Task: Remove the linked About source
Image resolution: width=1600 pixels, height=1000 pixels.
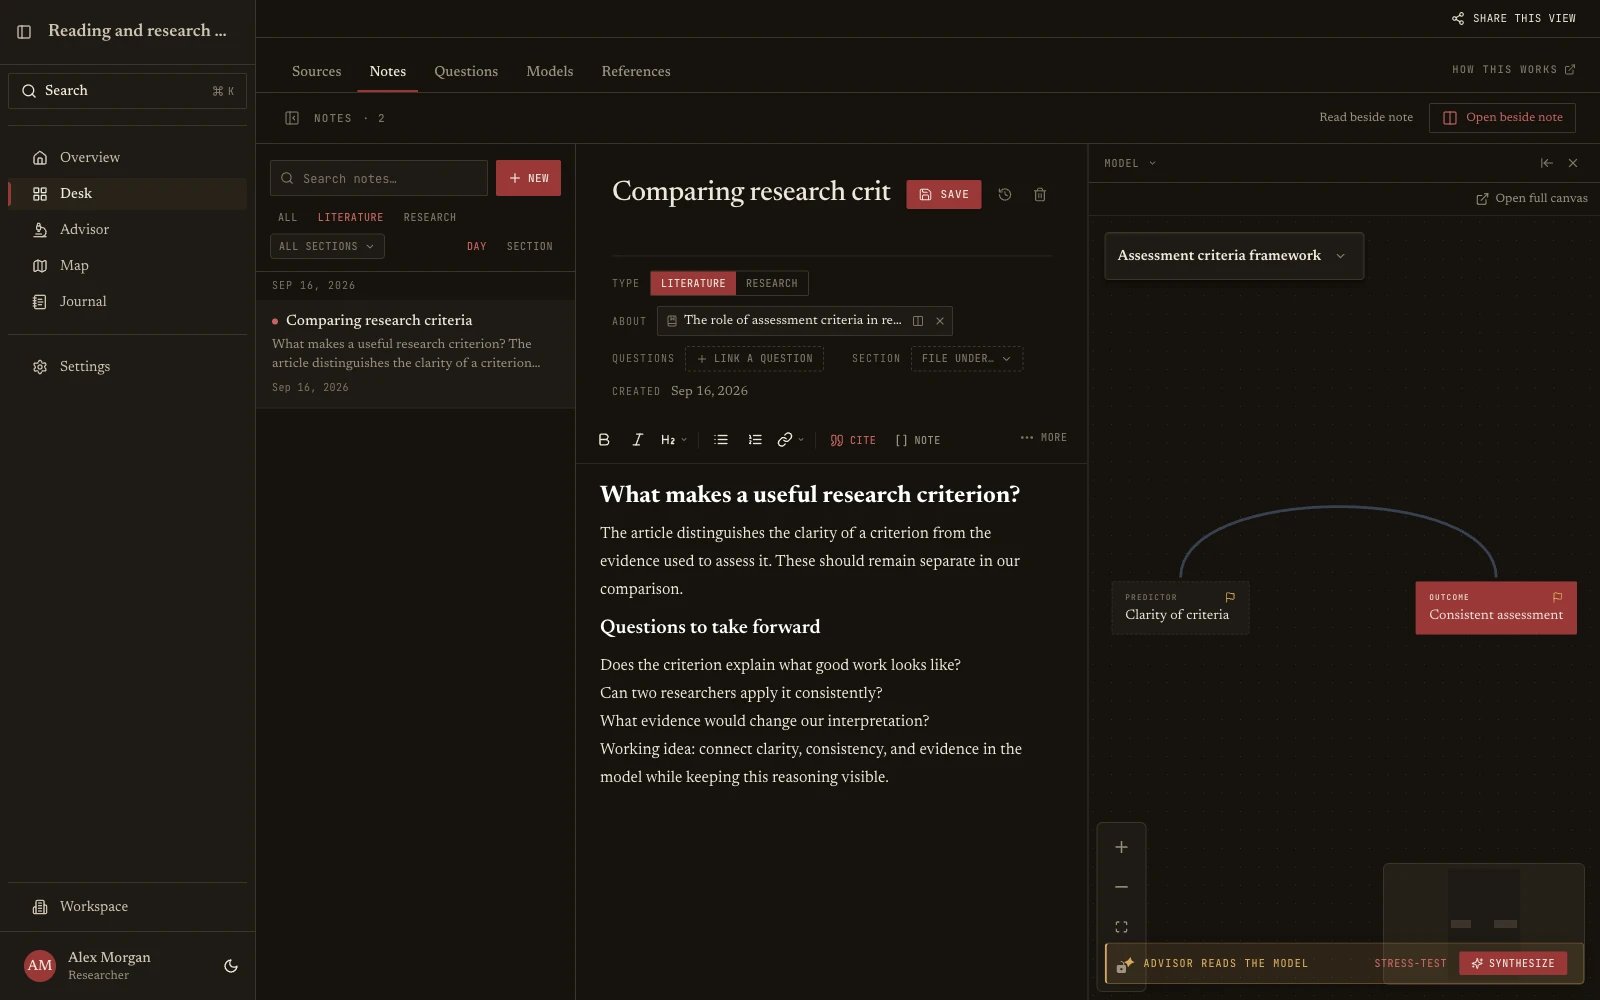Action: pyautogui.click(x=940, y=321)
